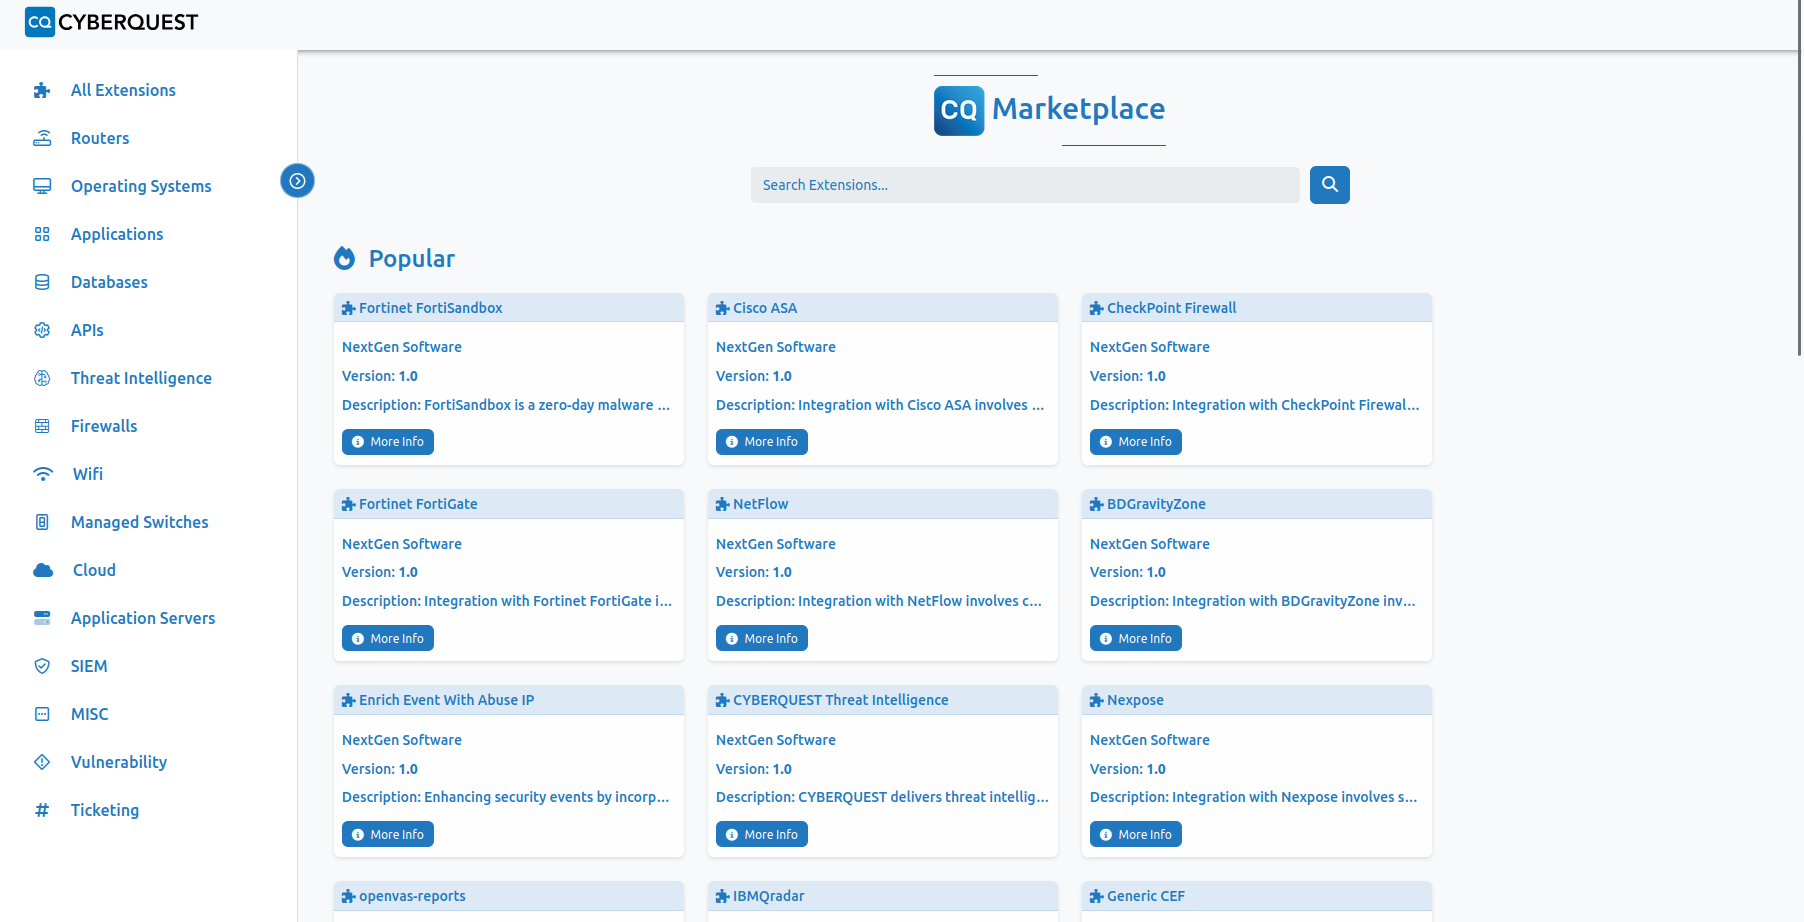Click the Ticketing hash icon
This screenshot has width=1804, height=922.
pyautogui.click(x=42, y=810)
